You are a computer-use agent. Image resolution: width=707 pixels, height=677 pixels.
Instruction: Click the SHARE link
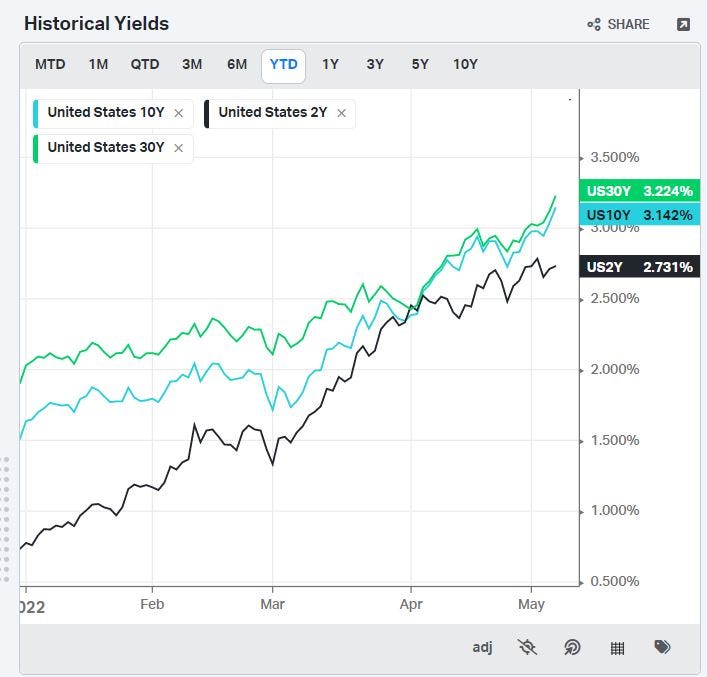click(x=629, y=24)
